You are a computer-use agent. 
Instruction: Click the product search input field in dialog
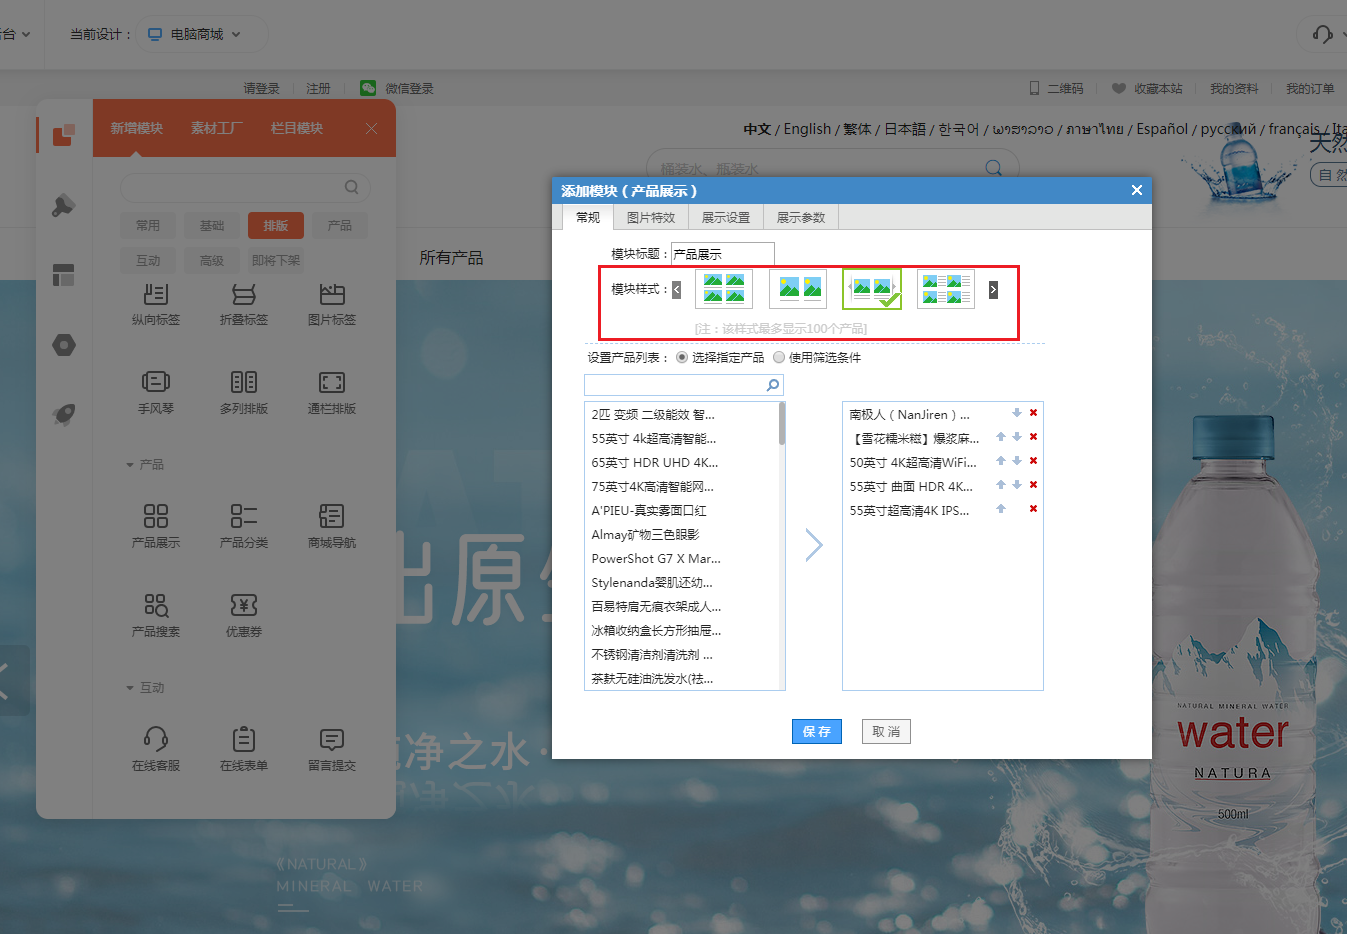click(684, 385)
